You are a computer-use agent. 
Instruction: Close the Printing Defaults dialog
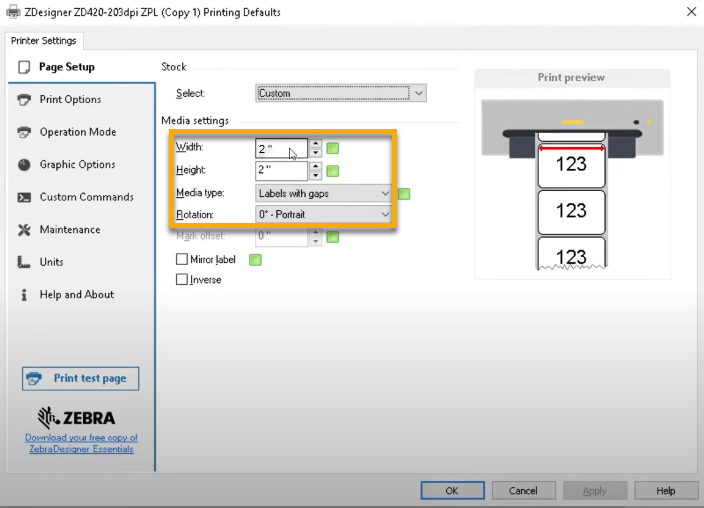pyautogui.click(x=691, y=12)
